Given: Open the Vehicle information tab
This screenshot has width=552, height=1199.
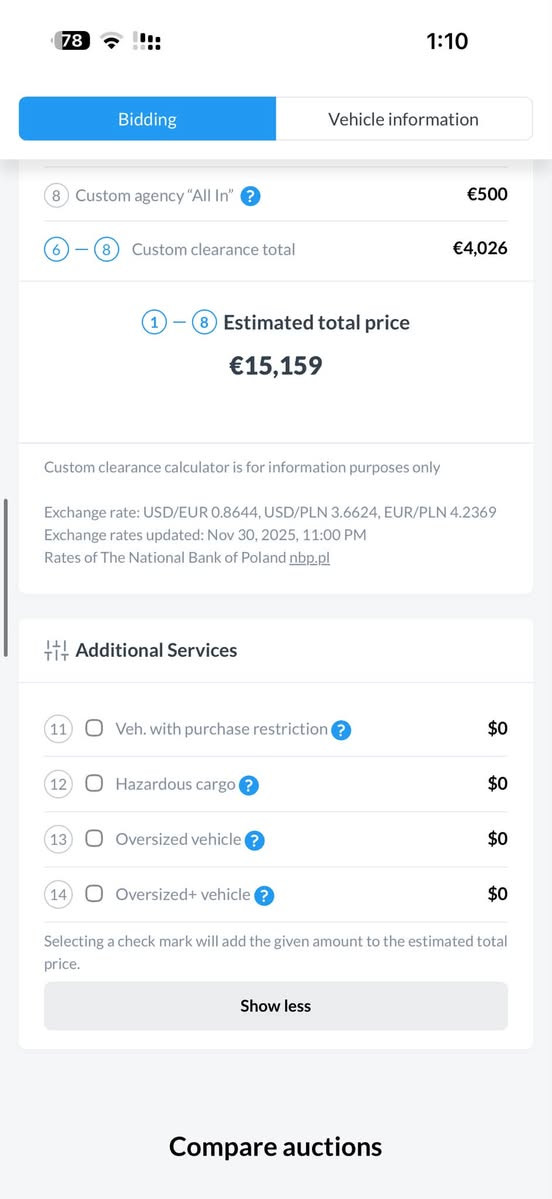Looking at the screenshot, I should click(404, 119).
